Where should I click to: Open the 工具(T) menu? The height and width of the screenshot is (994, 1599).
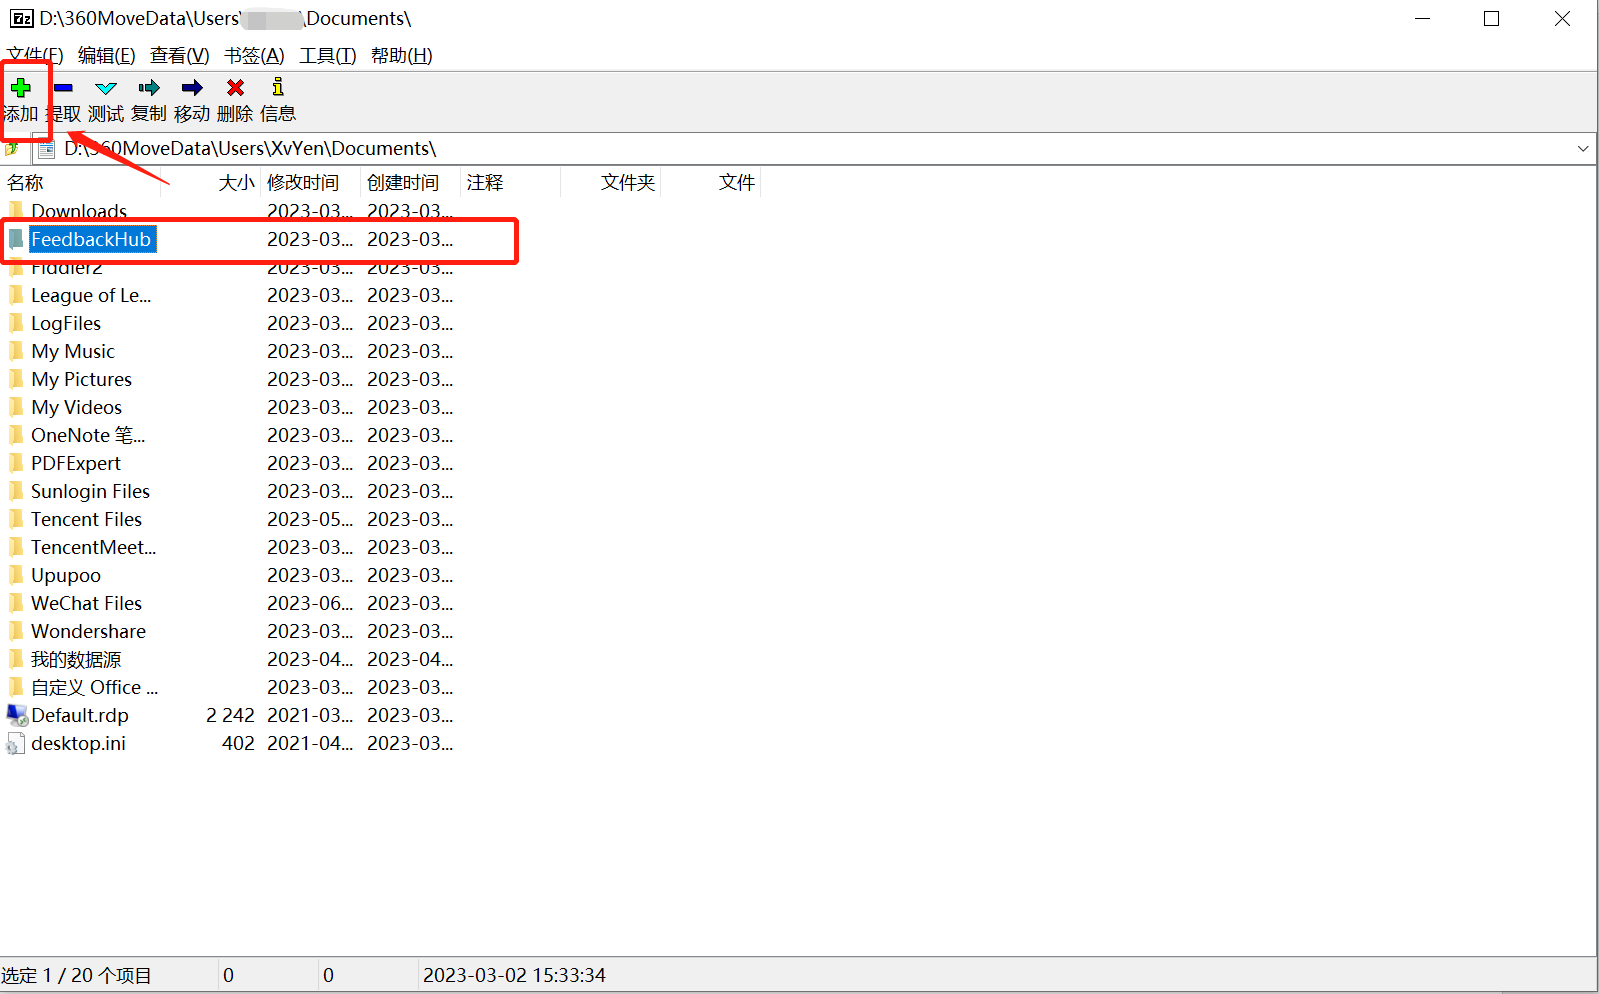click(x=328, y=55)
